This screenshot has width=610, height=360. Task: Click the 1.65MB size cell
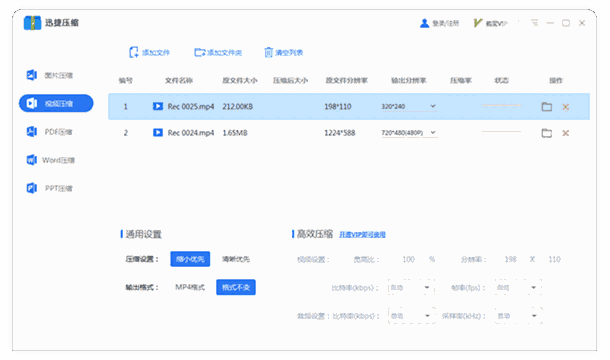pos(235,133)
